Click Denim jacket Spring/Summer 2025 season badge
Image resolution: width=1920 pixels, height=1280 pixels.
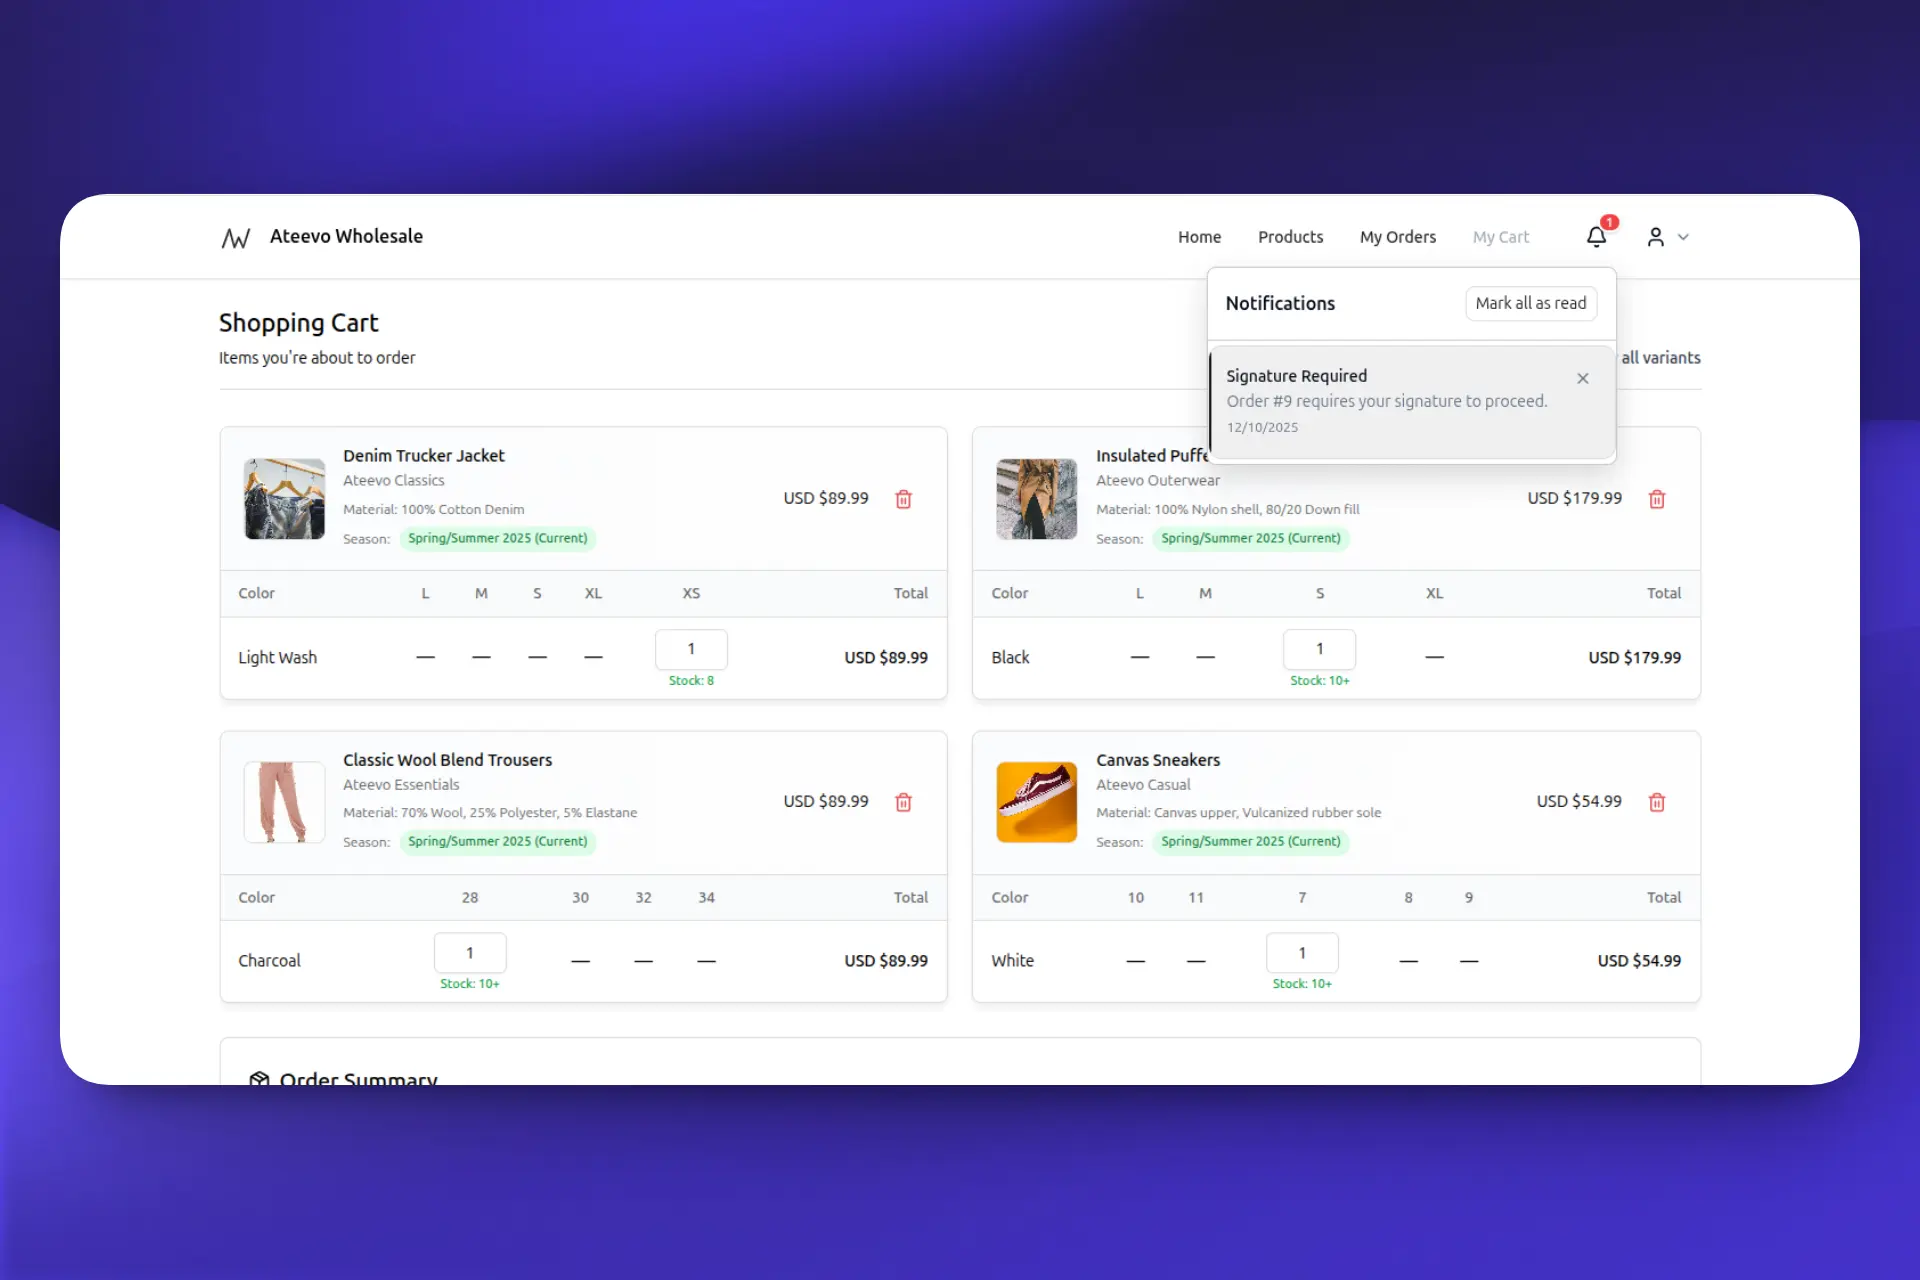coord(498,538)
